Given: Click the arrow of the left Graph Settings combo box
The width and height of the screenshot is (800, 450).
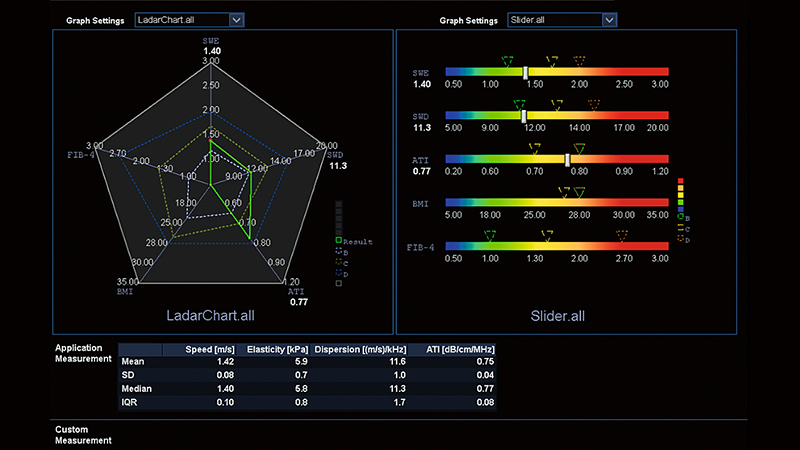Looking at the screenshot, I should coord(236,19).
